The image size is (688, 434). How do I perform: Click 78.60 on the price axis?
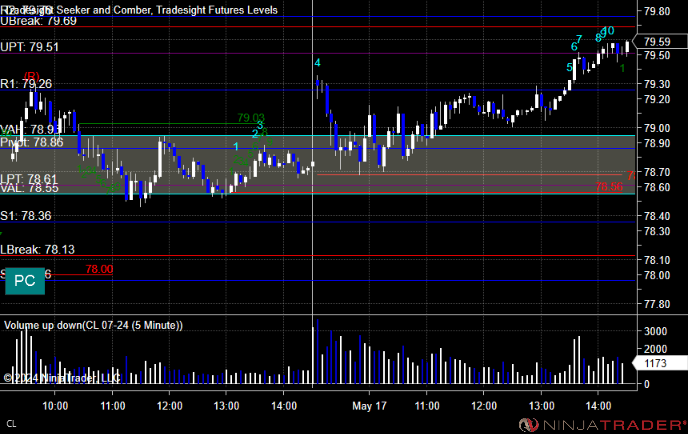pyautogui.click(x=657, y=187)
